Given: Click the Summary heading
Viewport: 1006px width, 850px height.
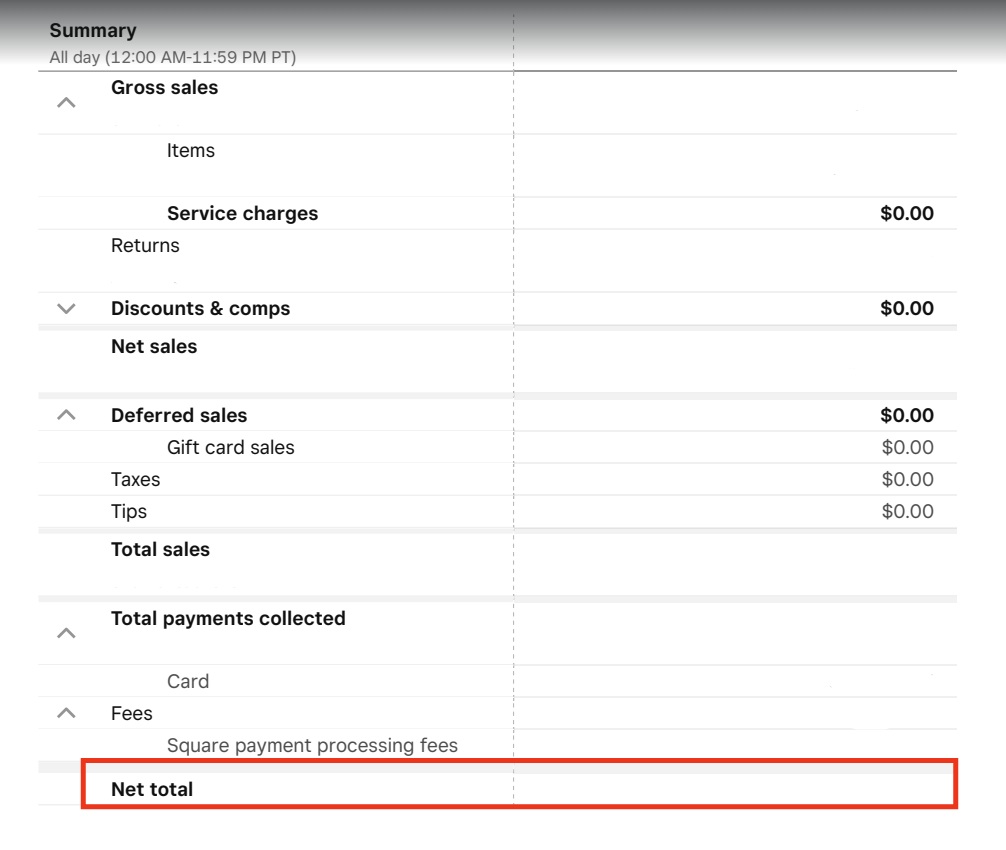Looking at the screenshot, I should 93,31.
